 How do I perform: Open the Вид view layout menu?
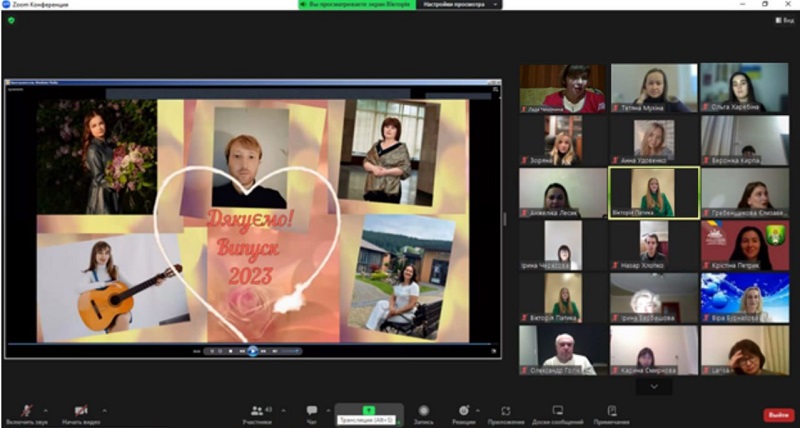point(785,20)
